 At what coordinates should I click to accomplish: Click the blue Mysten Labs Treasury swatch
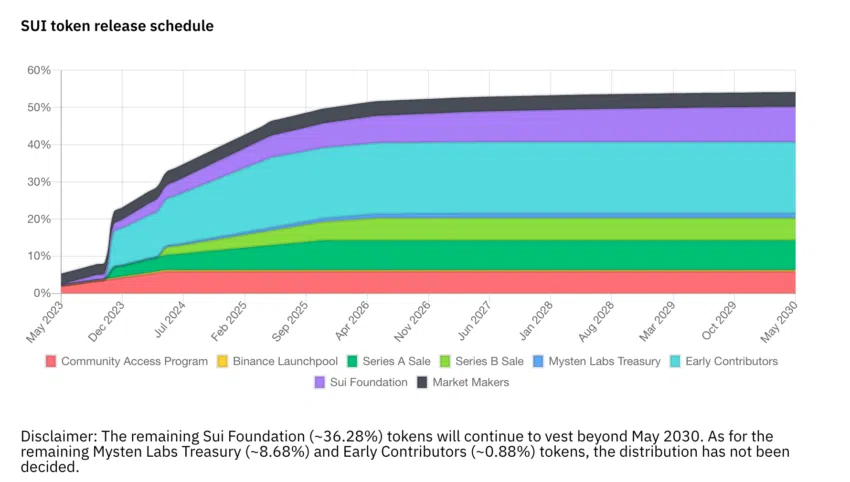[x=538, y=361]
